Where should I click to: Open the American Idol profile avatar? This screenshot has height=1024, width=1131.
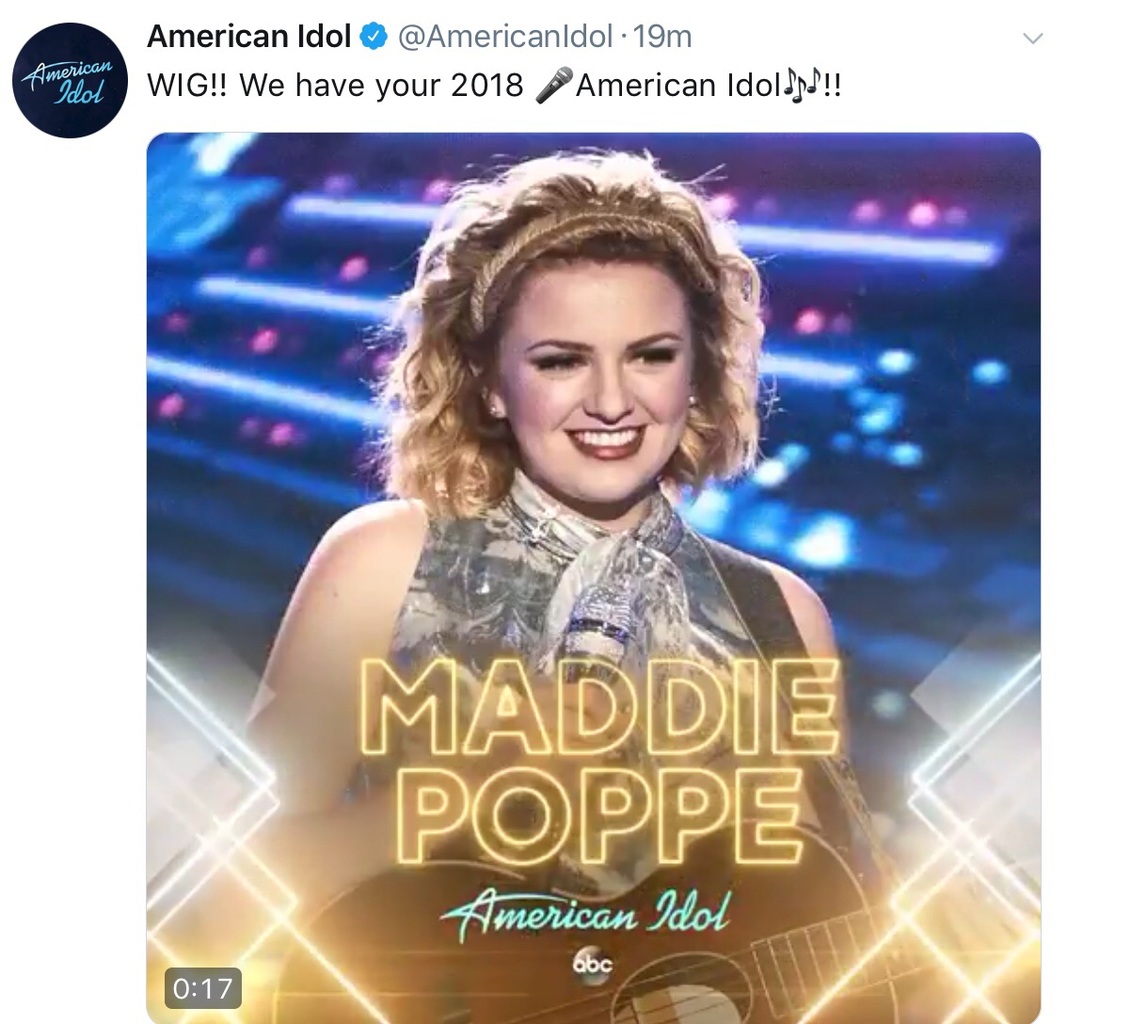point(70,80)
